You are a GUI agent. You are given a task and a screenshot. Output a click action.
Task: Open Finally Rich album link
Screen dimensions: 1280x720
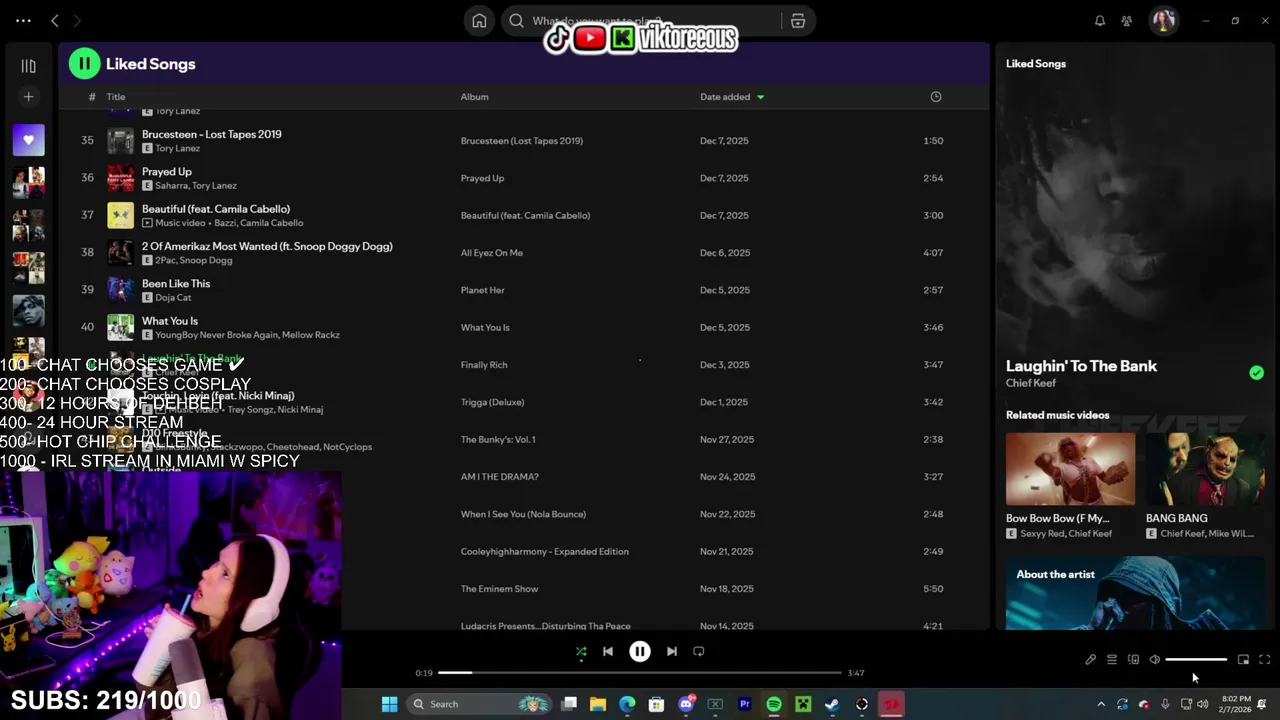pyautogui.click(x=484, y=365)
